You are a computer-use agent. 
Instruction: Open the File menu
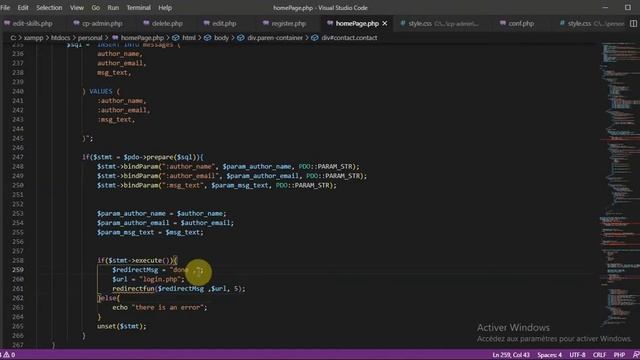[5, 8]
